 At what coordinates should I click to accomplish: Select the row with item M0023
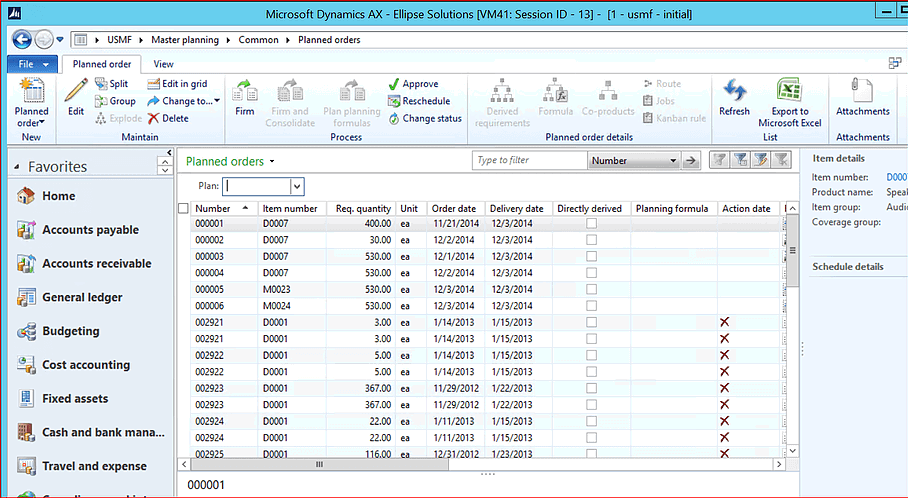click(485, 289)
